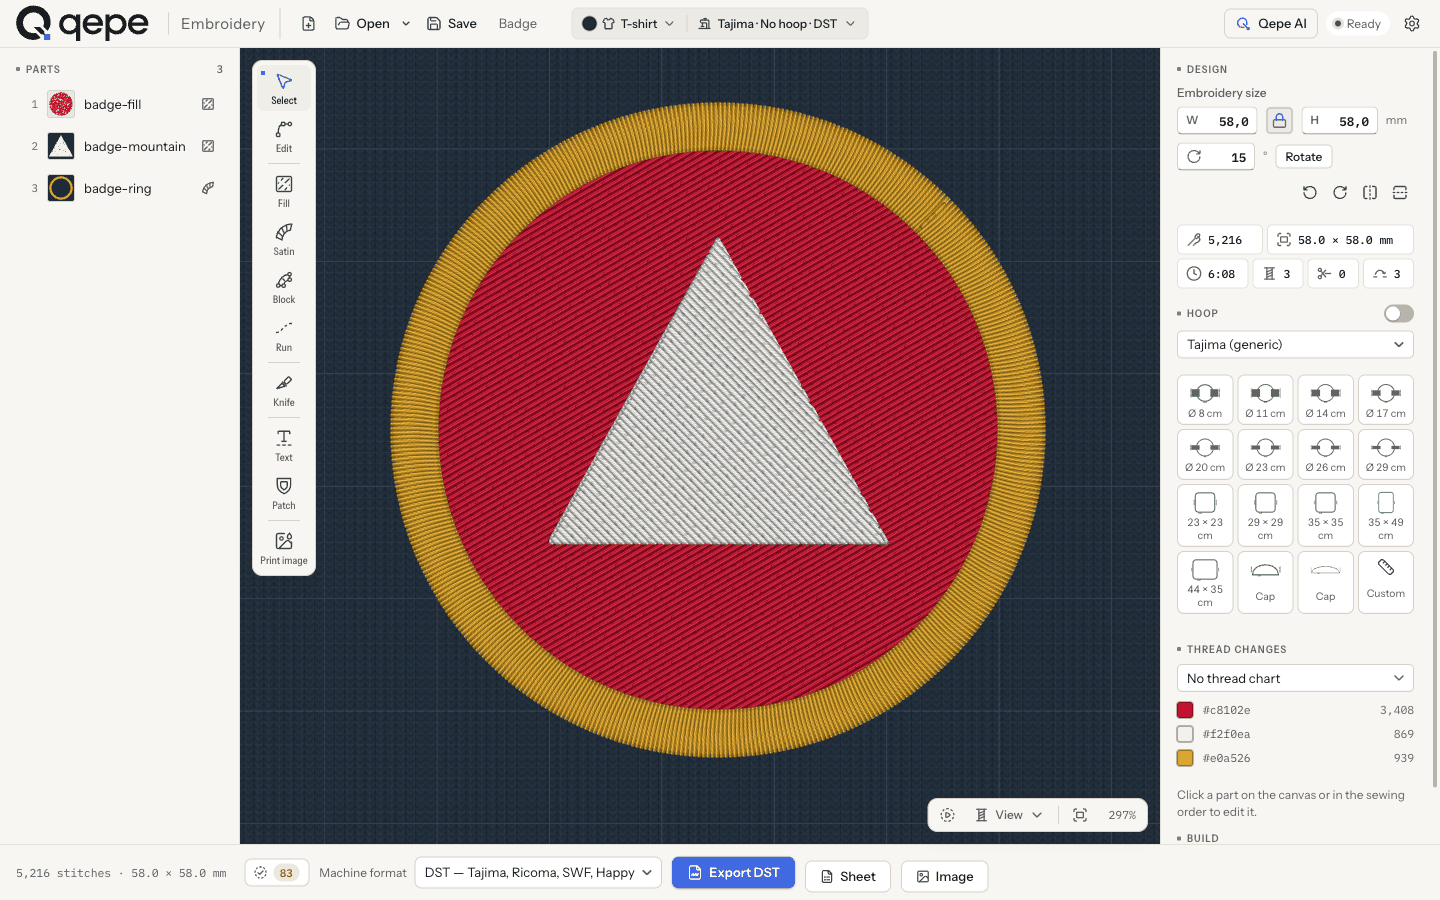Screen dimensions: 1440x900
Task: Open the Machine format dropdown
Action: [x=538, y=873]
